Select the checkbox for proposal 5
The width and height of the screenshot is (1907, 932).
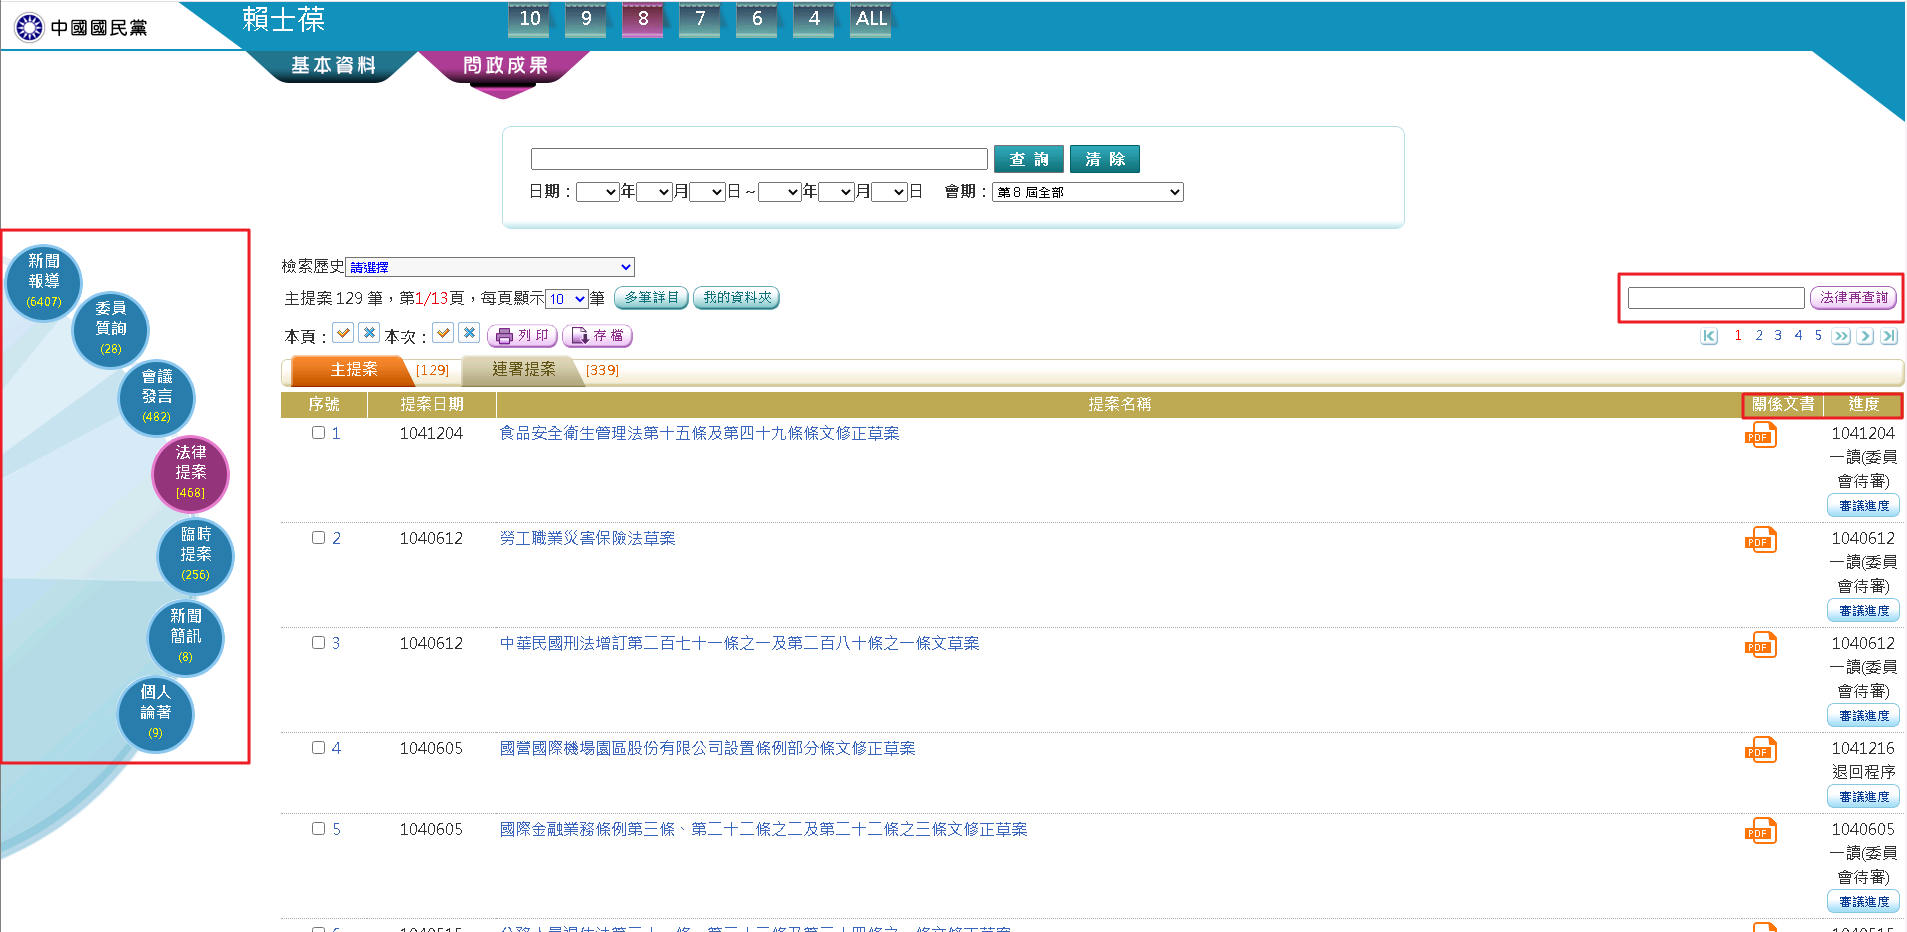pos(318,829)
